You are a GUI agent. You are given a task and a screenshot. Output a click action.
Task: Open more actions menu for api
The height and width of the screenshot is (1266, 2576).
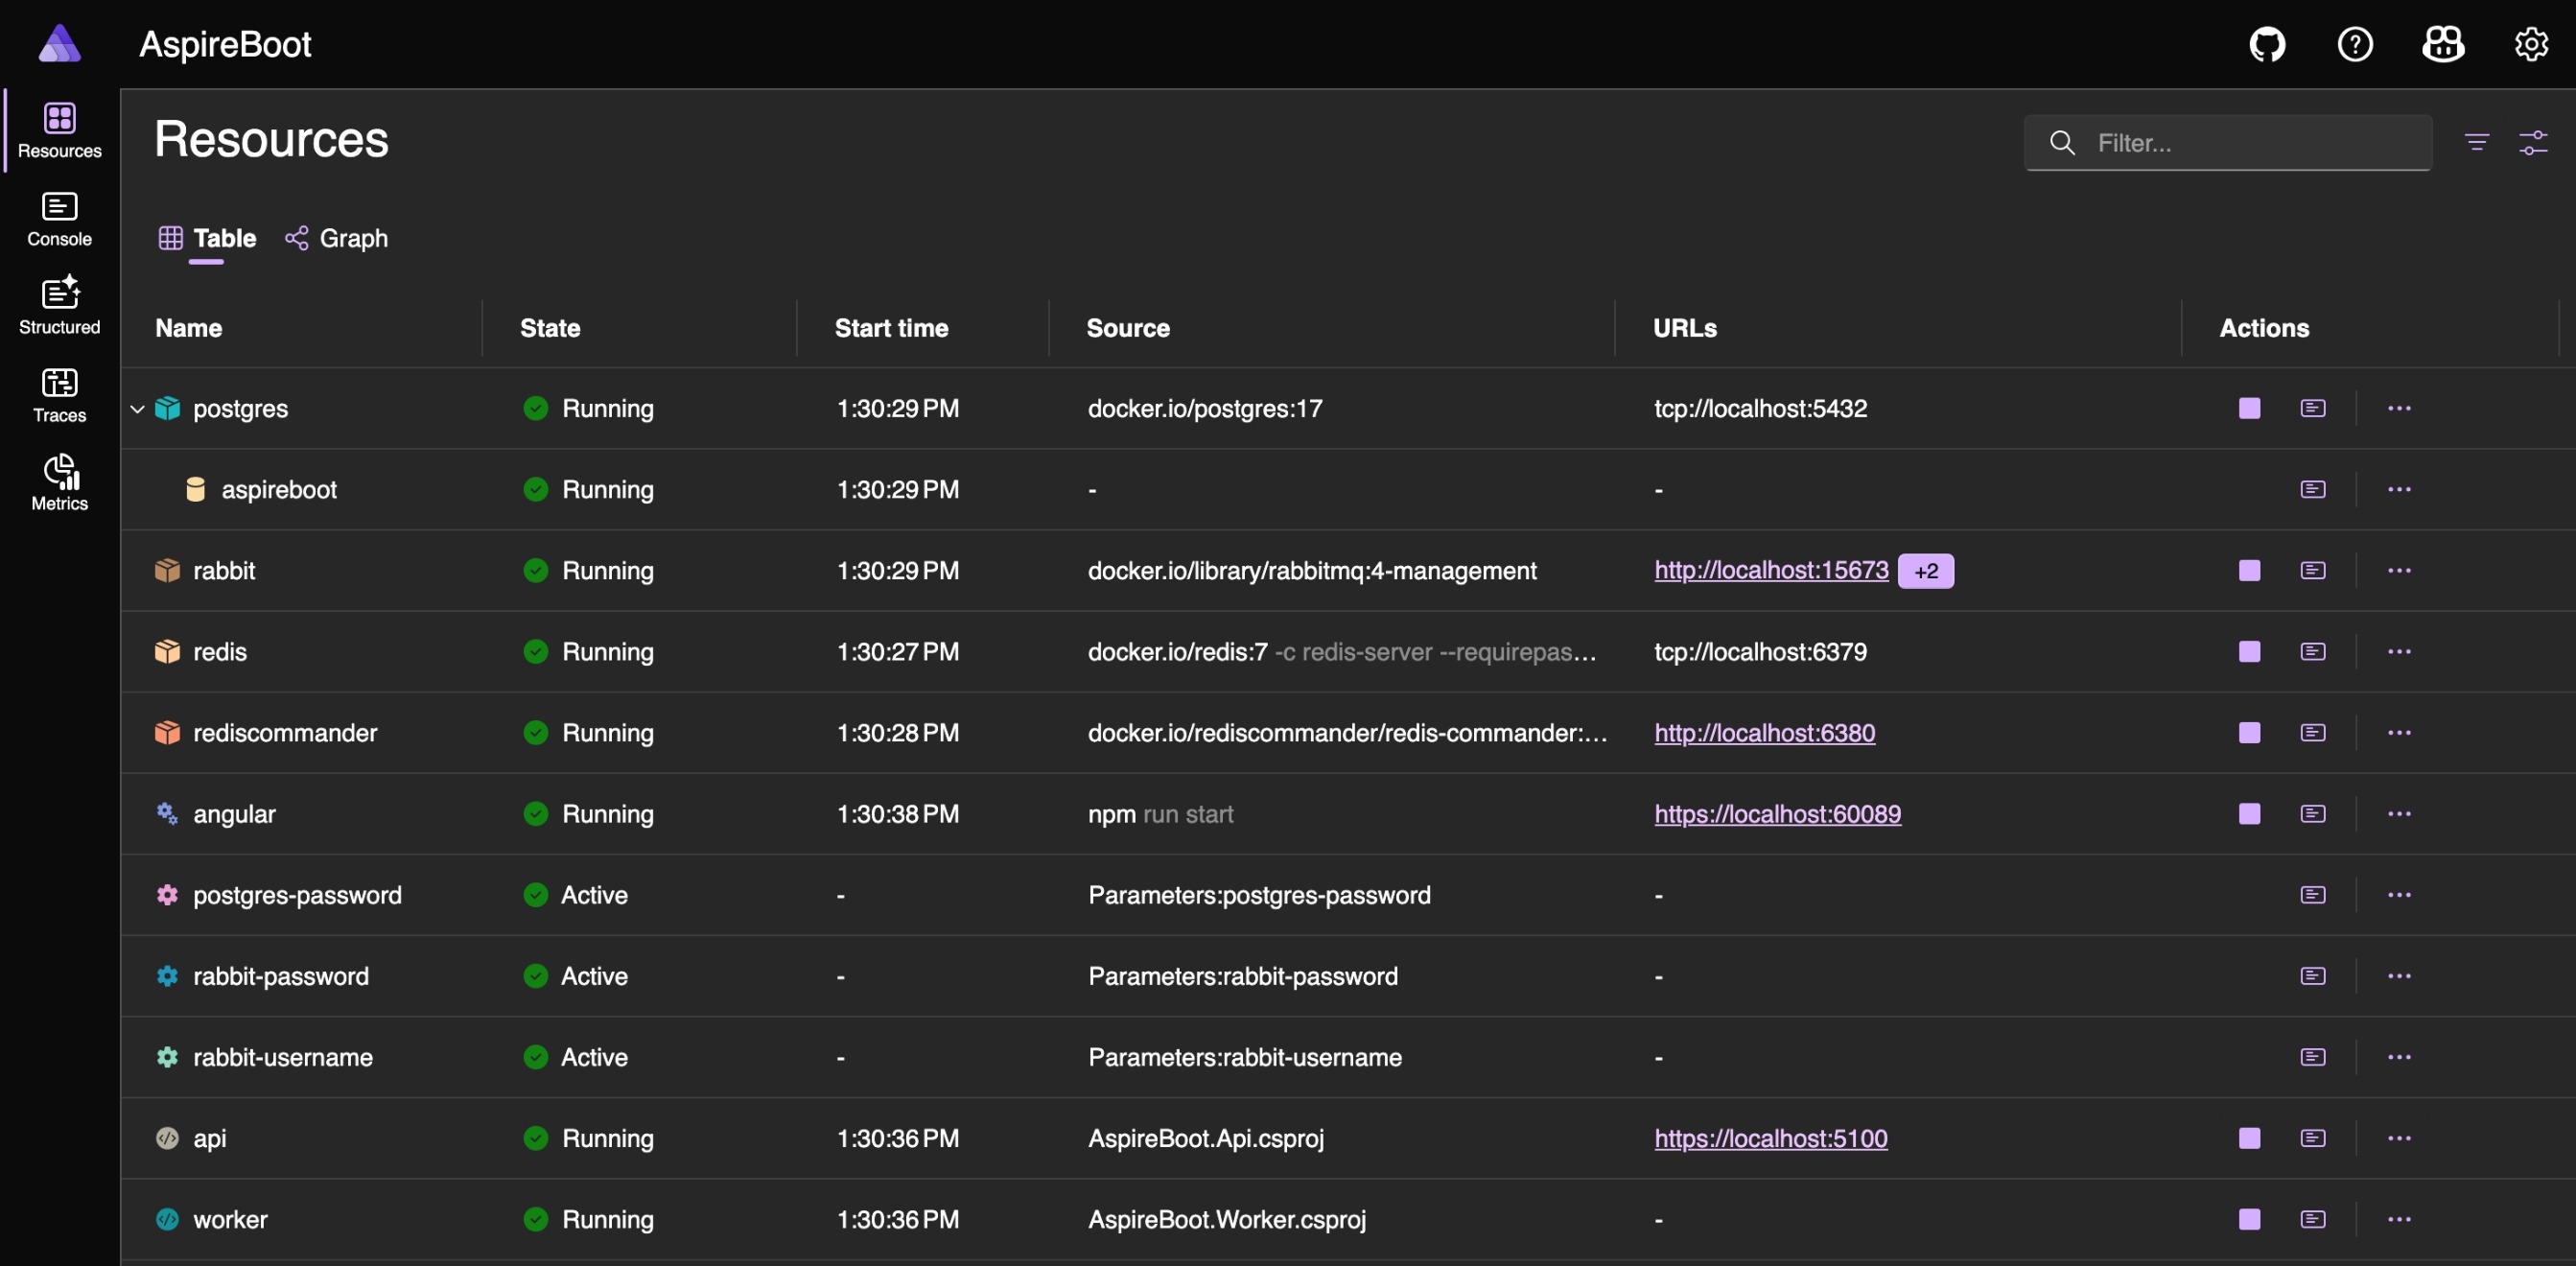click(x=2399, y=1138)
